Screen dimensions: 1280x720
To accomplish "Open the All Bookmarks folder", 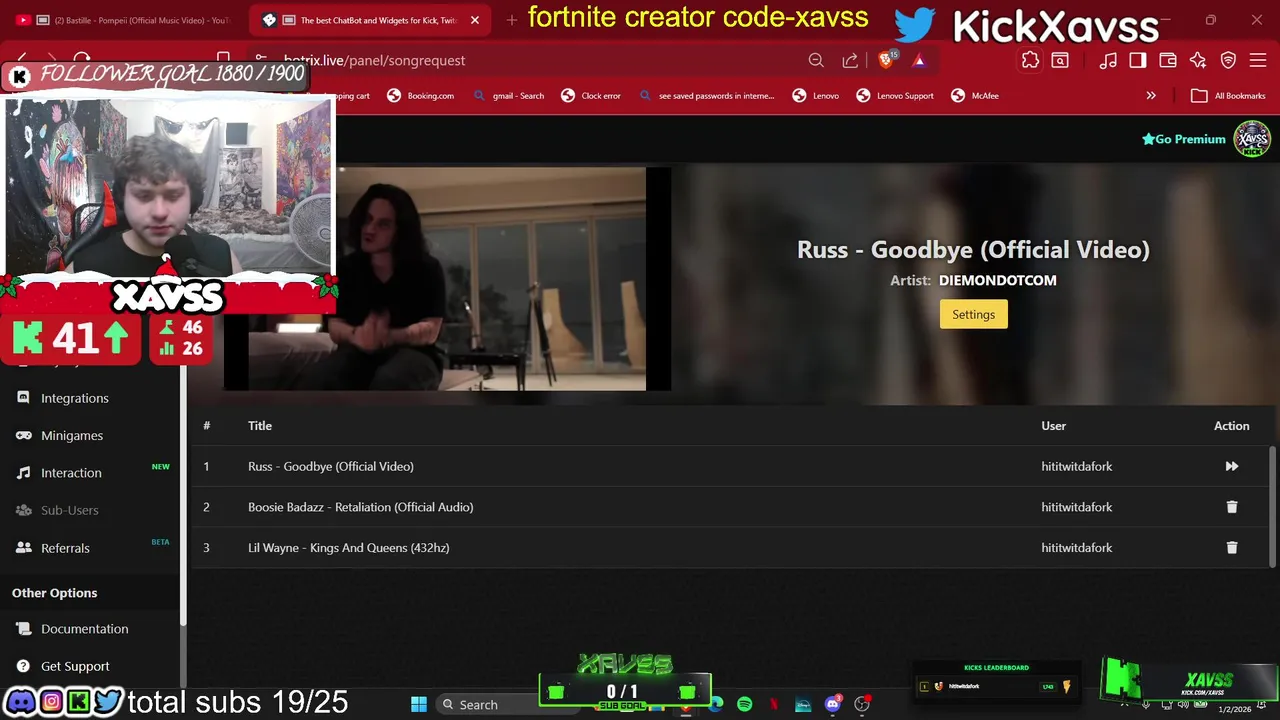I will [1228, 96].
